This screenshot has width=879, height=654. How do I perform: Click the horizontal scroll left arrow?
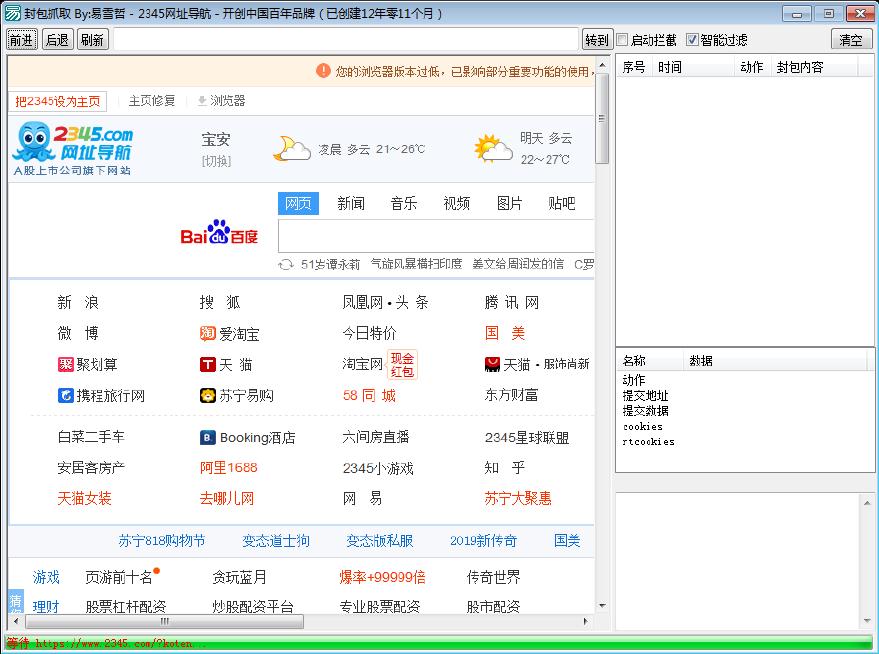tap(16, 621)
